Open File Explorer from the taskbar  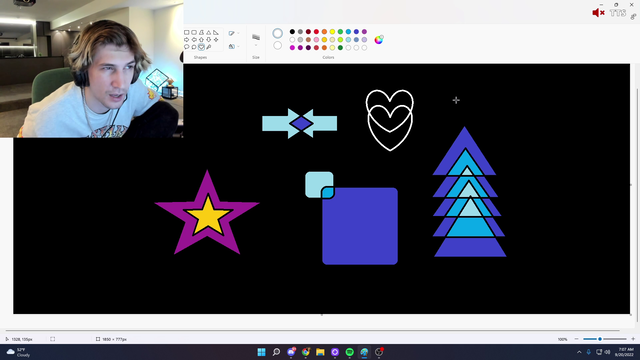click(x=320, y=352)
